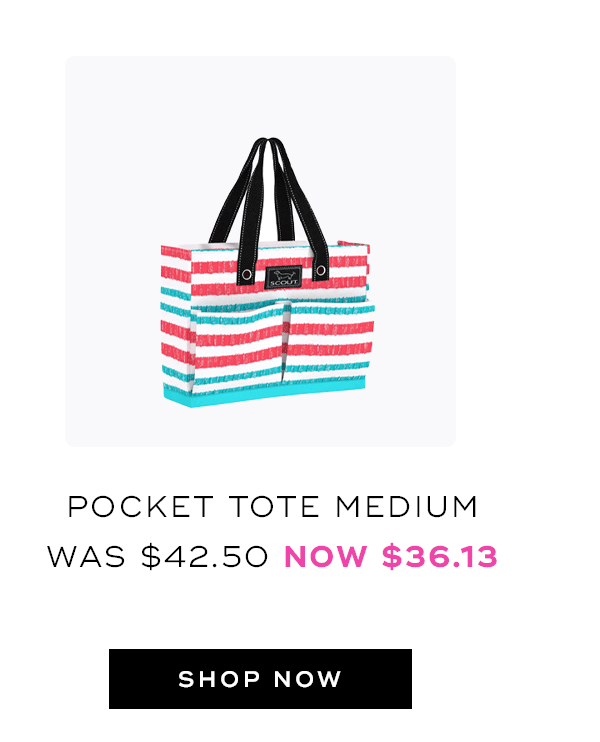Click the word MEDIUM in the product name
This screenshot has height=742, width=600.
tap(406, 507)
